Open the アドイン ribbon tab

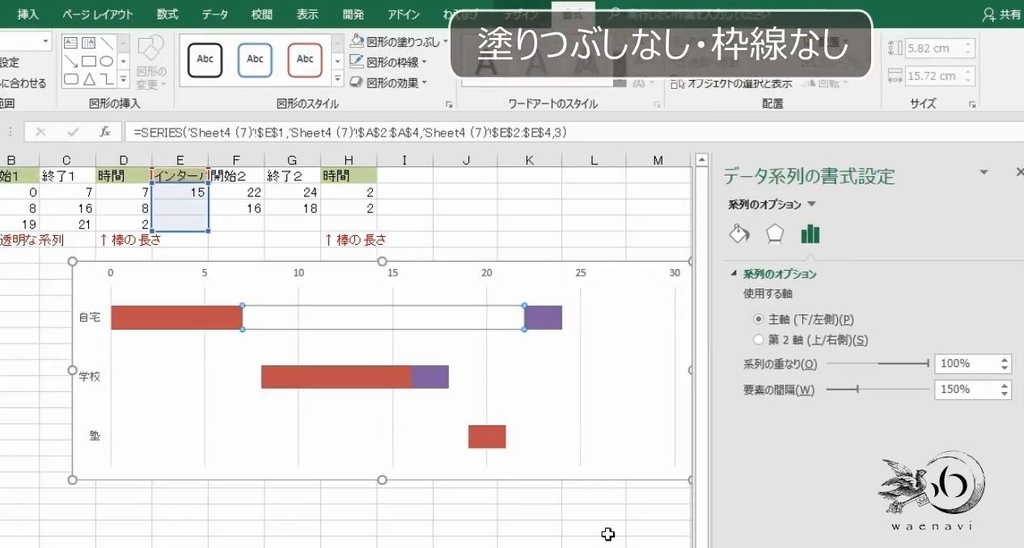(404, 14)
